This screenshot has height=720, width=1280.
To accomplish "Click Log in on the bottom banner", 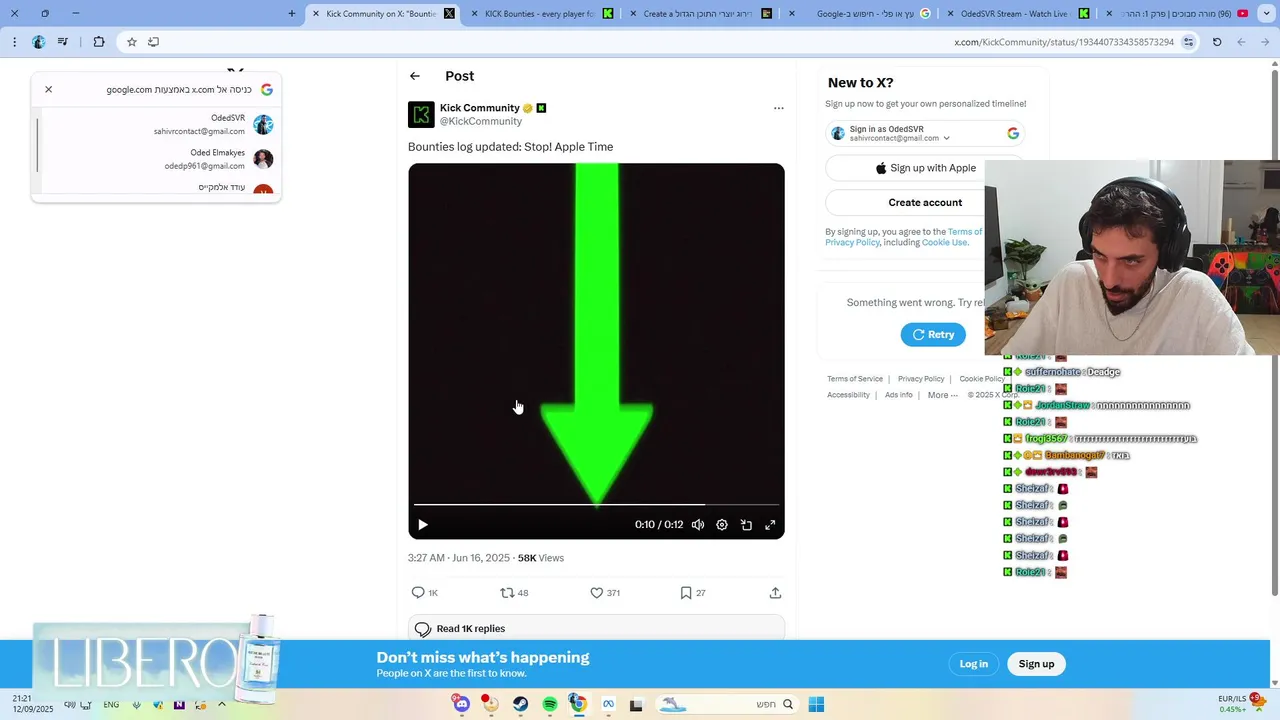I will (974, 664).
